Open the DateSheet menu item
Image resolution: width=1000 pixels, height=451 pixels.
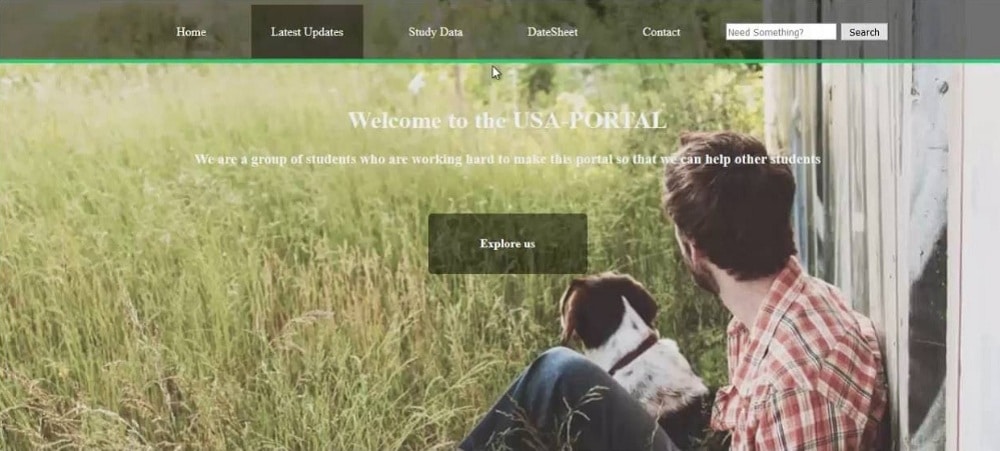click(552, 32)
